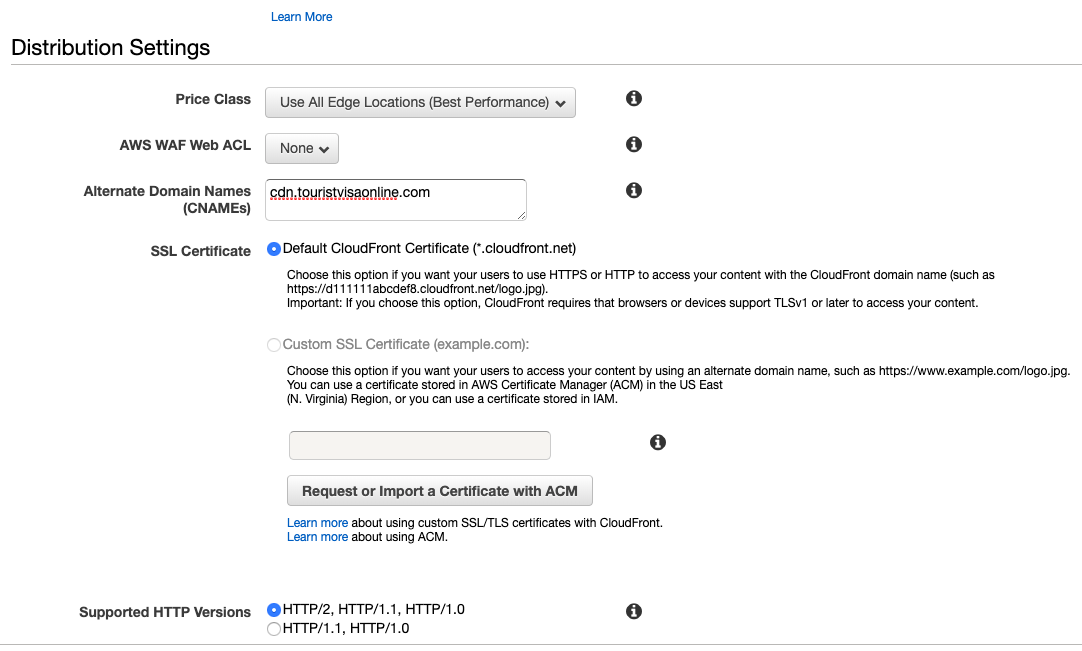Follow the Learn more about using ACM link

pyautogui.click(x=317, y=537)
